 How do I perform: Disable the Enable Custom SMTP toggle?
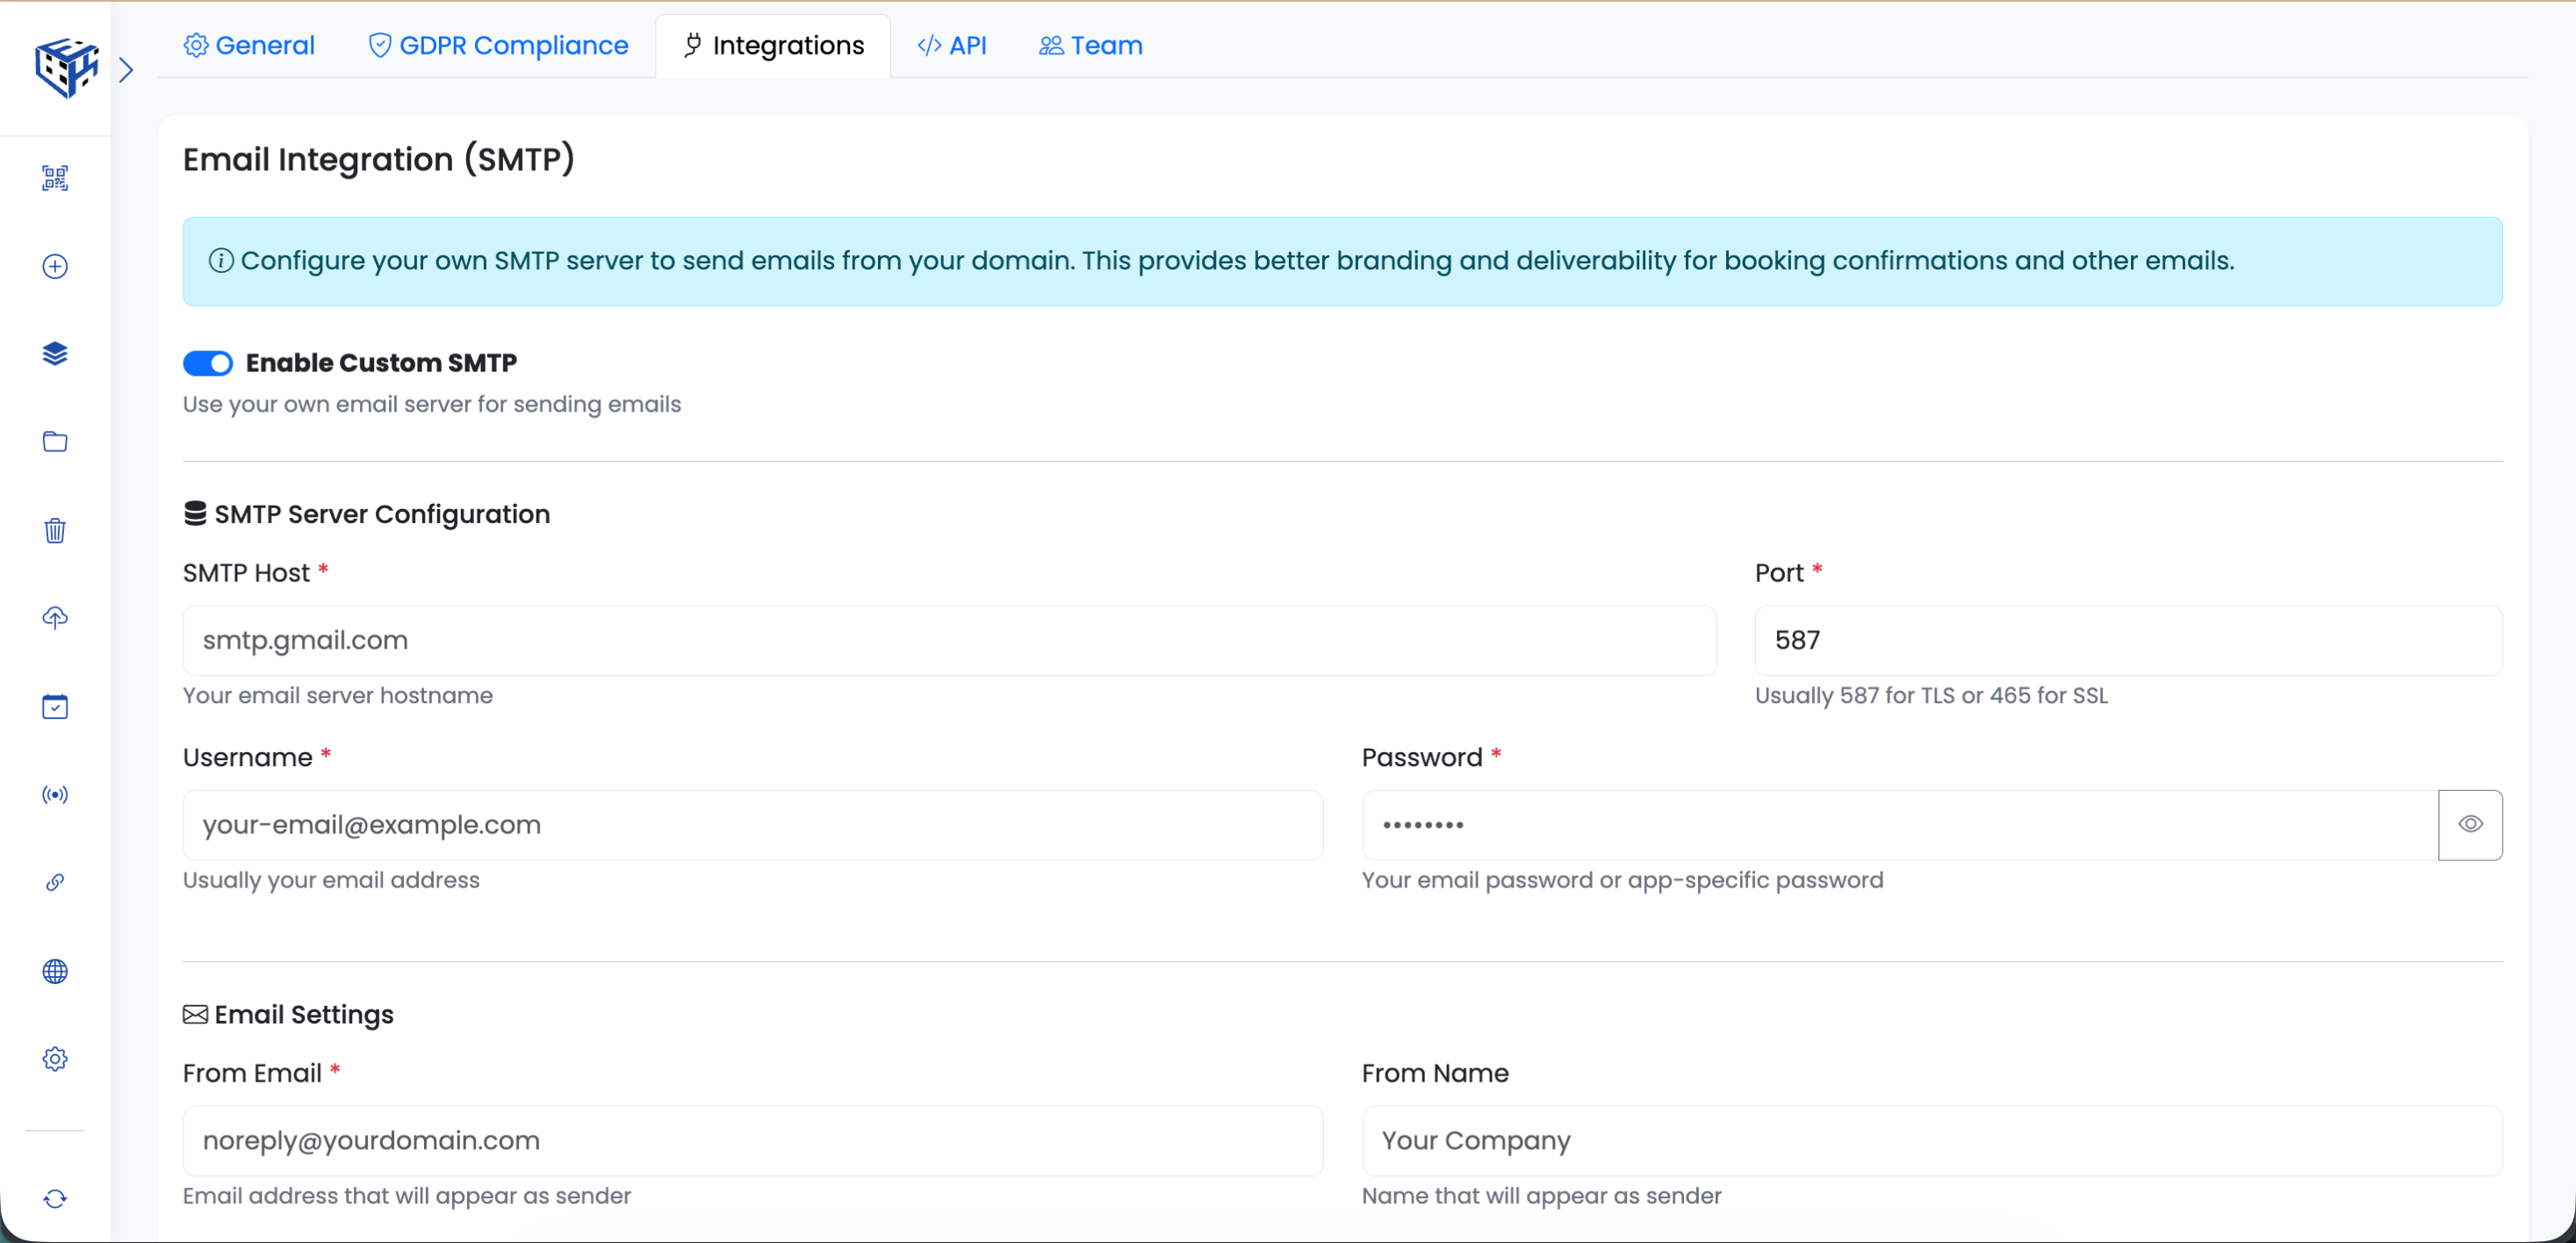208,363
